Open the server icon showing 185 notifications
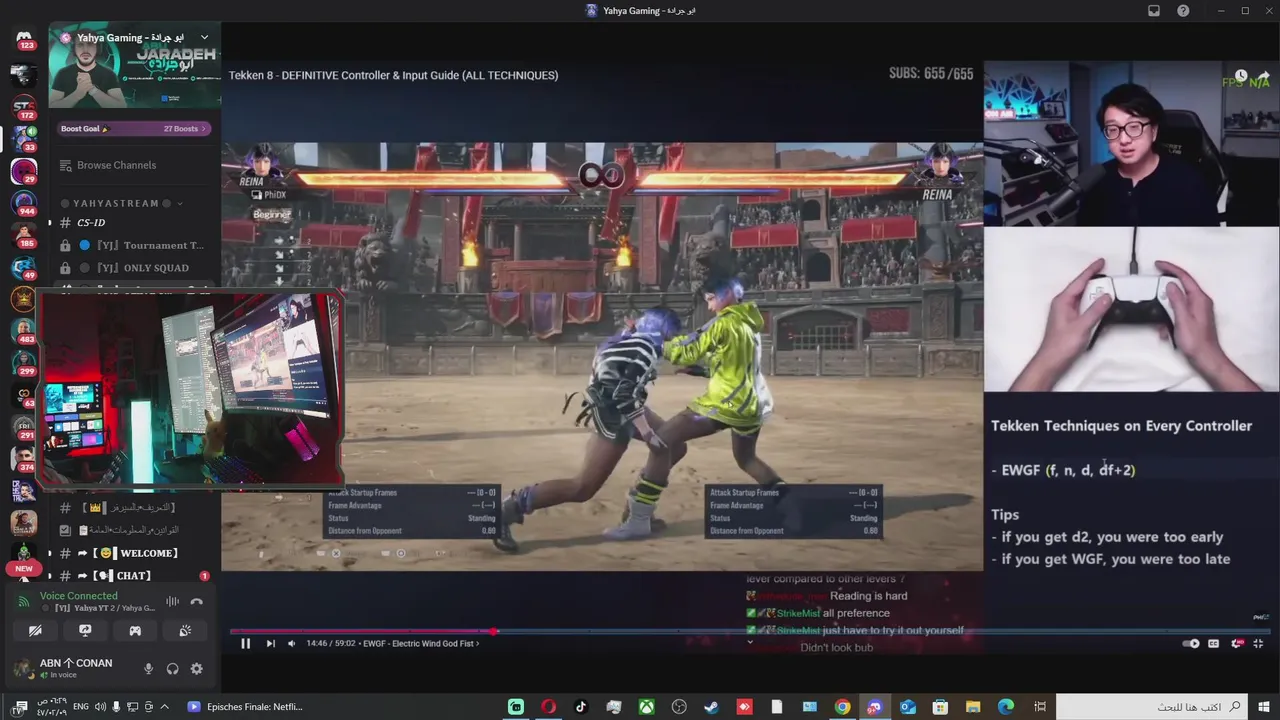The image size is (1280, 720). point(24,234)
